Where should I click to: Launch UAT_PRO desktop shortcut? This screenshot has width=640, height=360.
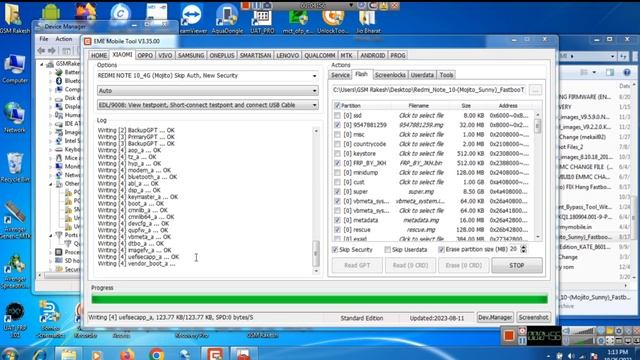(262, 20)
